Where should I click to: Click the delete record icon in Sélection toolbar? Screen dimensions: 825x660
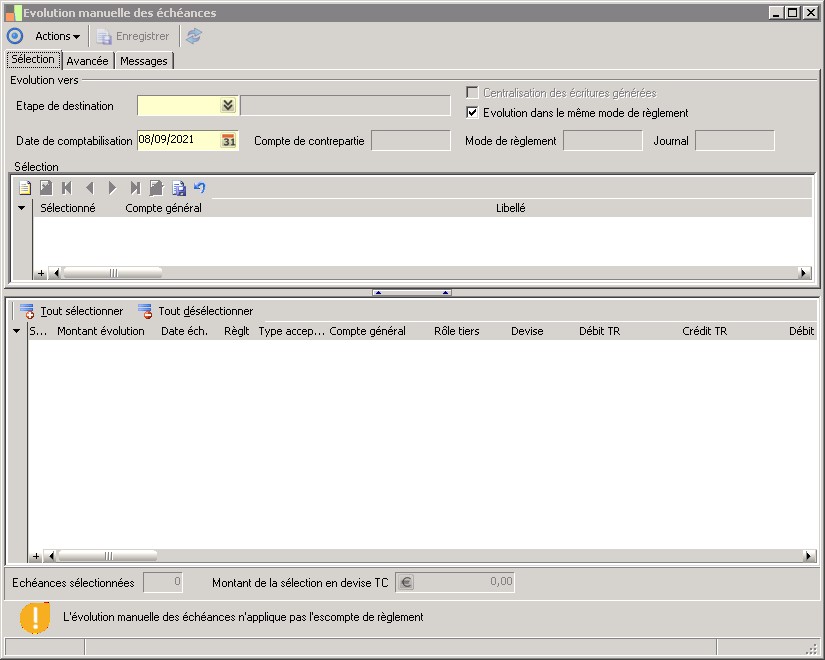[x=46, y=187]
